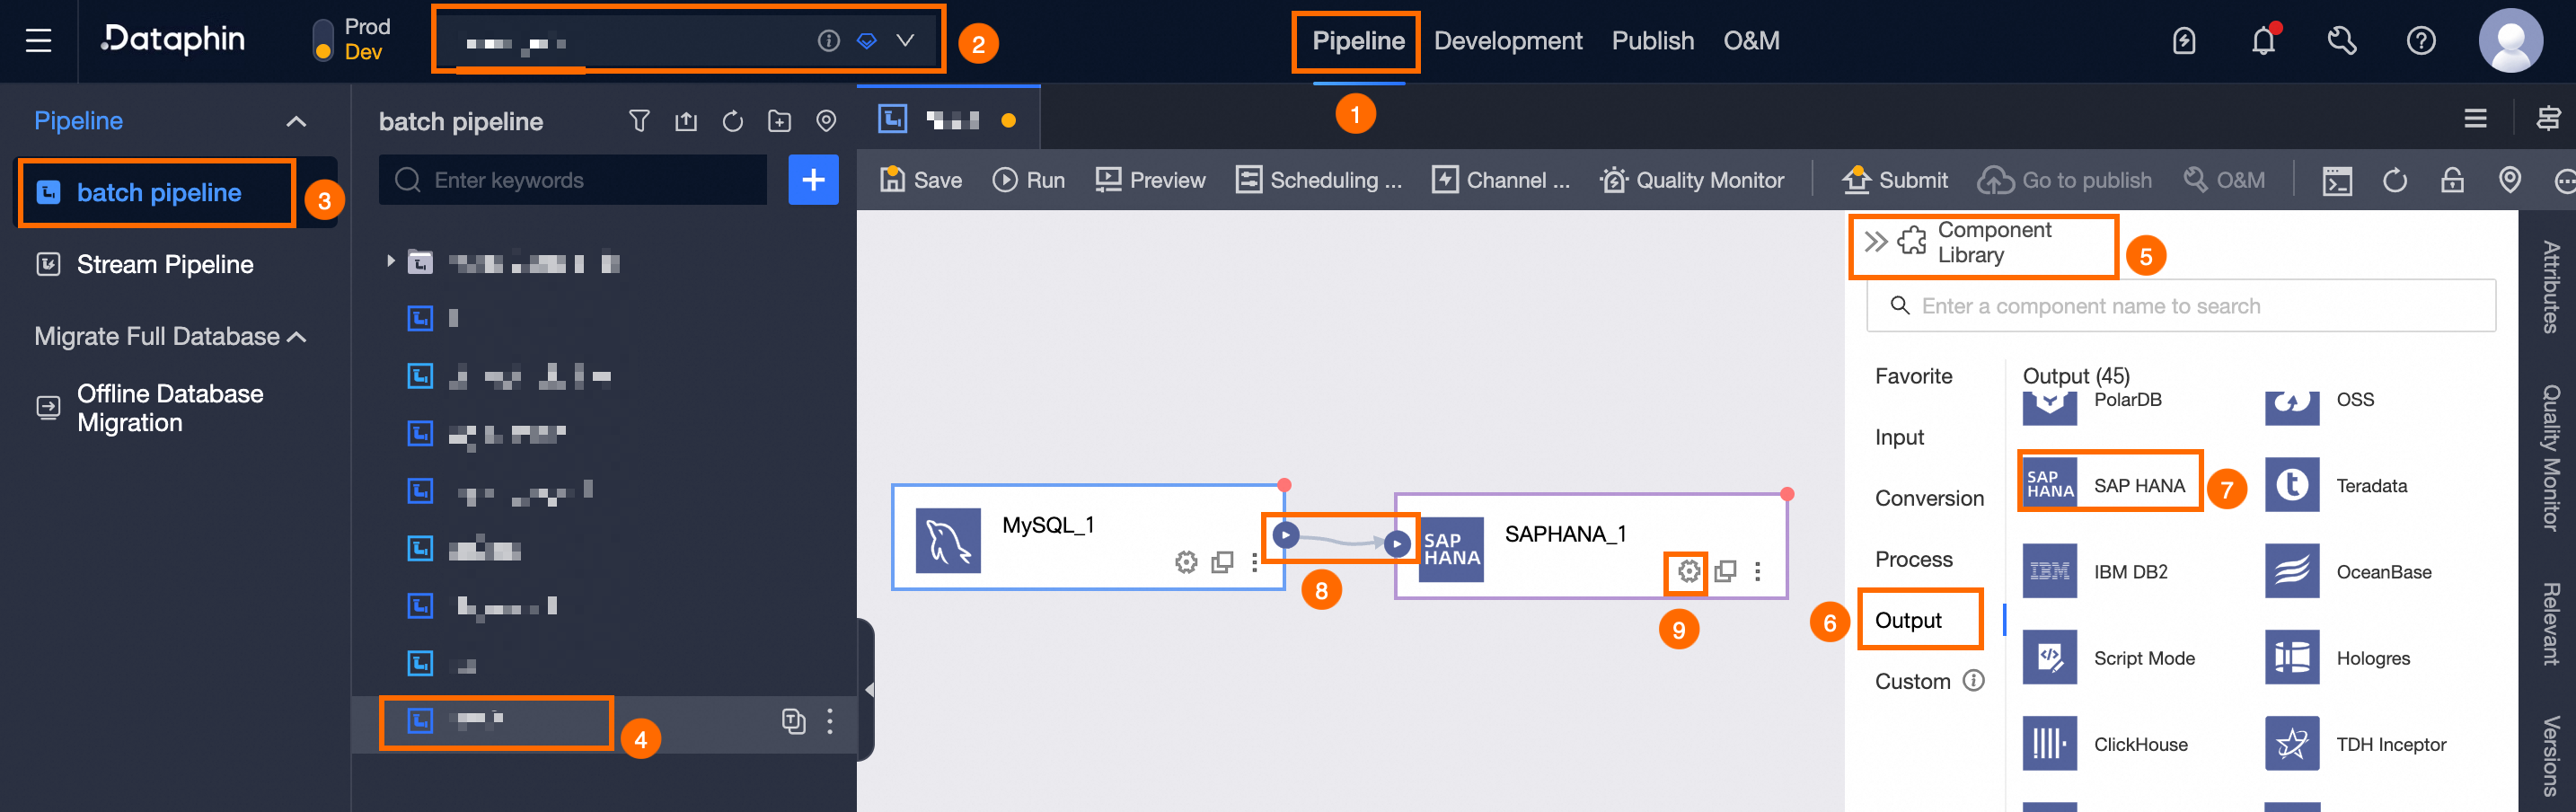Open the O&M top navigation tab
Image resolution: width=2576 pixels, height=812 pixels.
click(x=1751, y=41)
